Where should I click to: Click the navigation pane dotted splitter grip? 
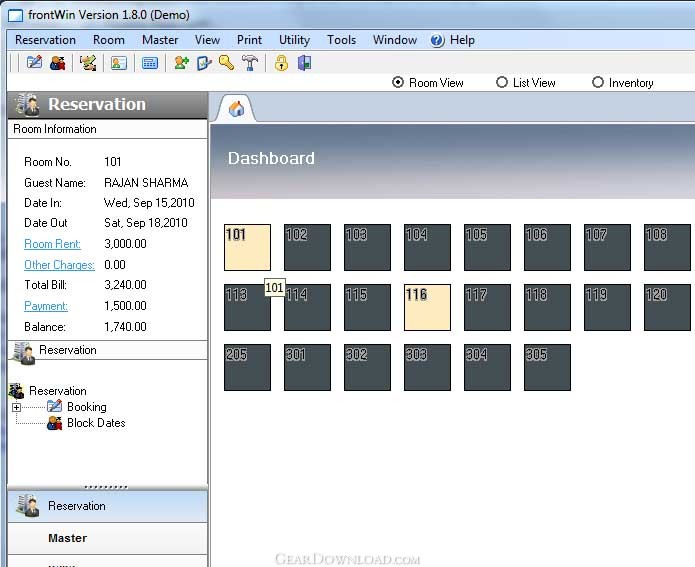[x=106, y=487]
